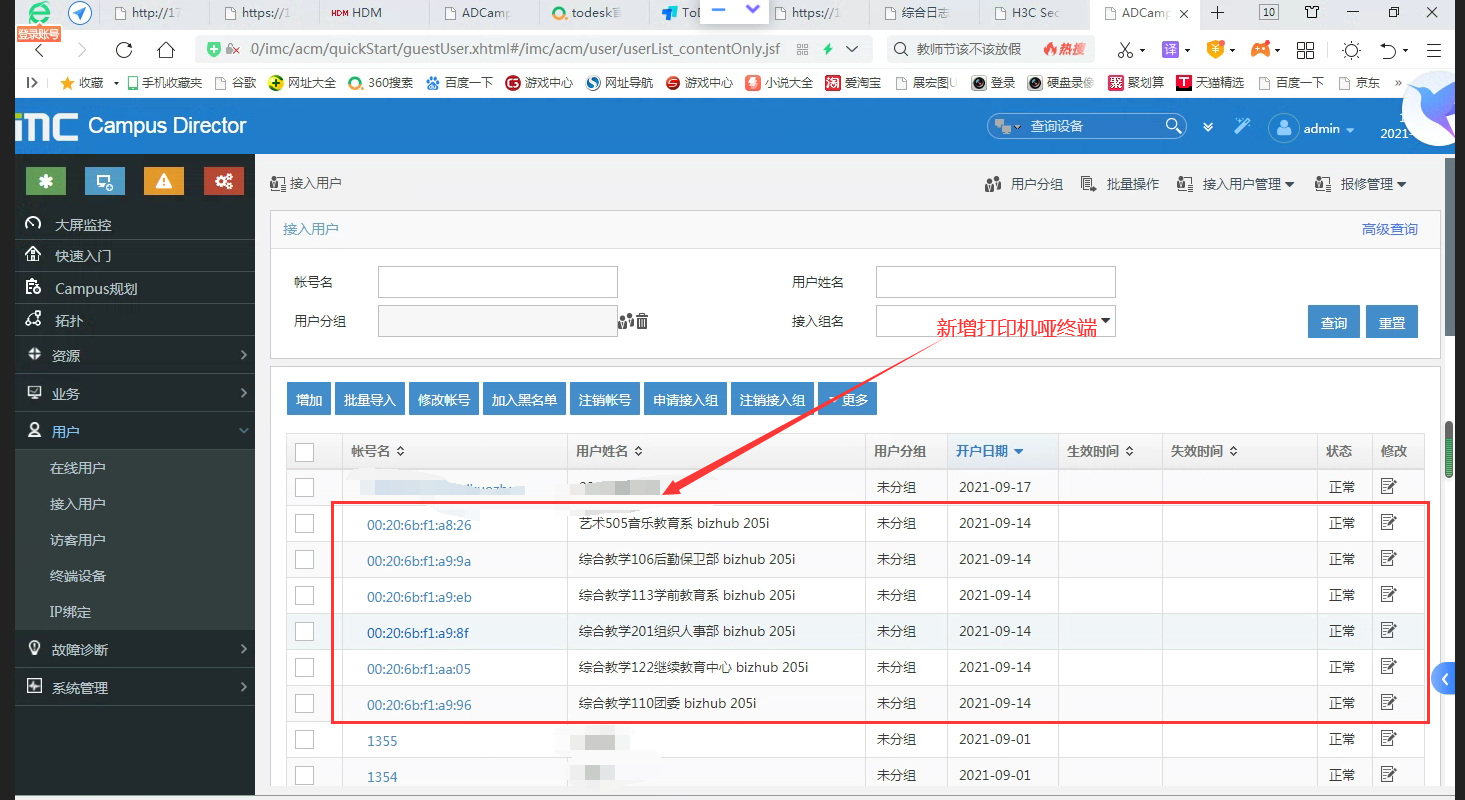Viewport: 1465px width, 800px height.
Task: Open account link 00:20:6b:f1:a8:26
Action: pos(419,524)
